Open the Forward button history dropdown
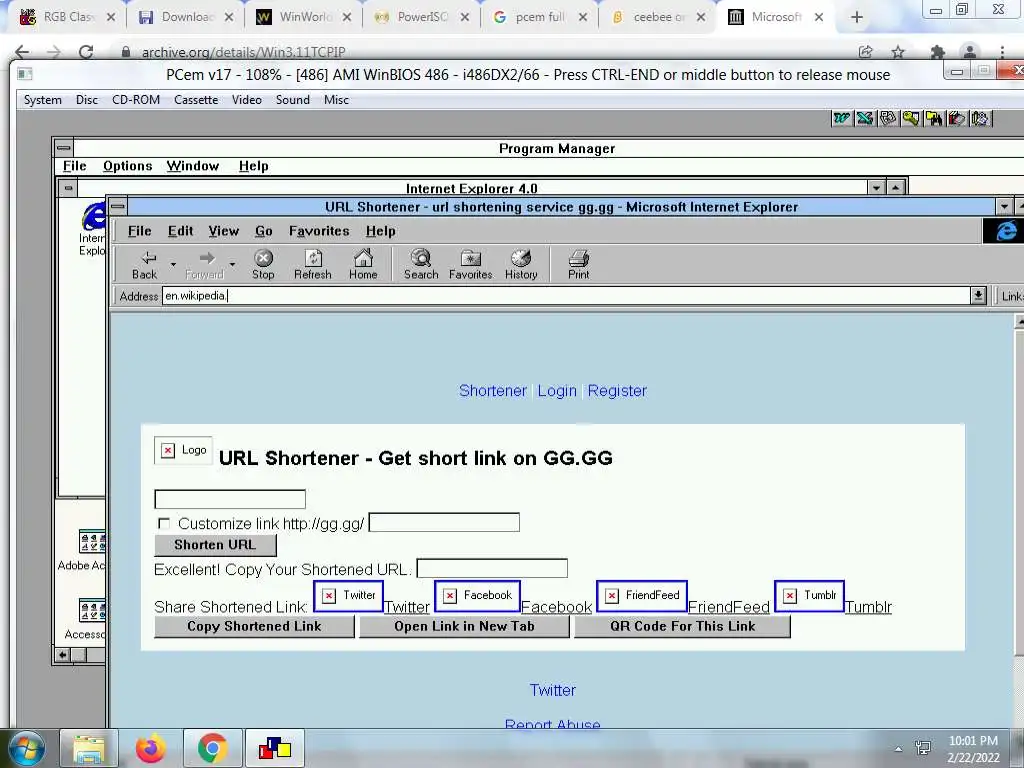Image resolution: width=1024 pixels, height=768 pixels. tap(232, 264)
